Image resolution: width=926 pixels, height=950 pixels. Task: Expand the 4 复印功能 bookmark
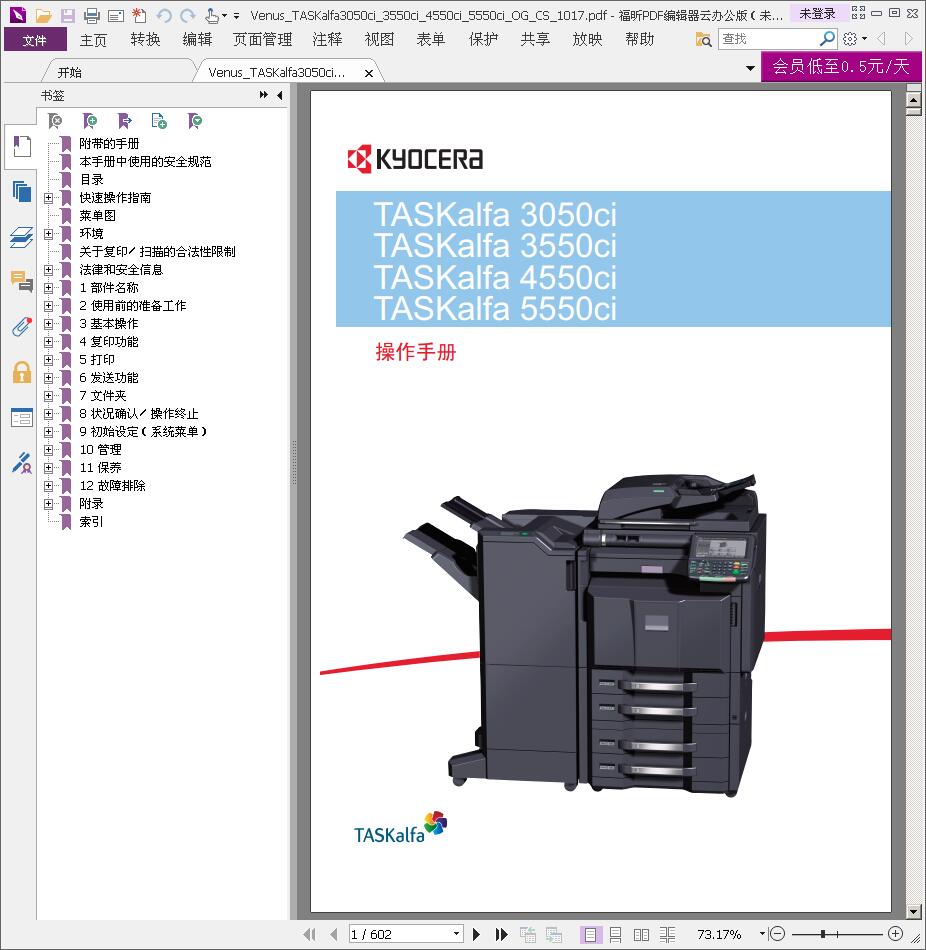click(x=48, y=342)
